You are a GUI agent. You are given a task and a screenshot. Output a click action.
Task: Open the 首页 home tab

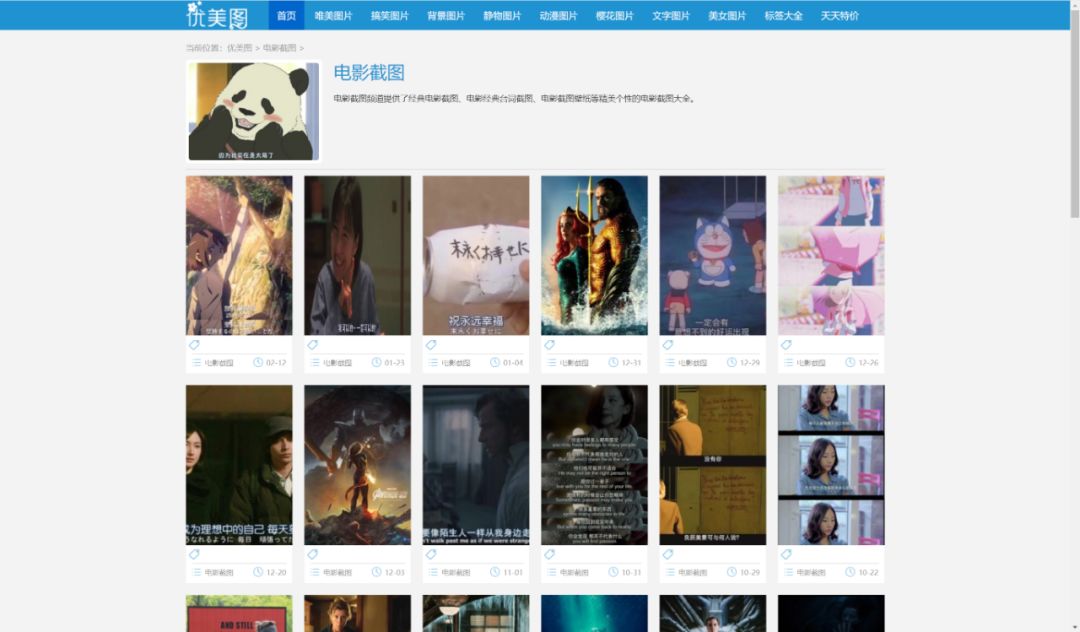click(286, 15)
